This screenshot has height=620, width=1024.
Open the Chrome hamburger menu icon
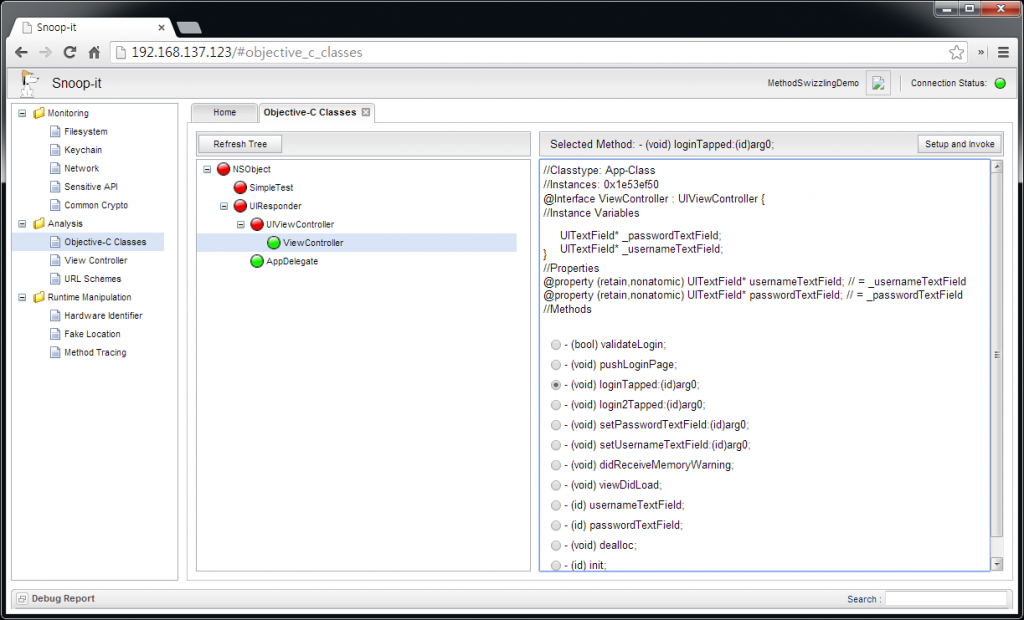(1003, 52)
